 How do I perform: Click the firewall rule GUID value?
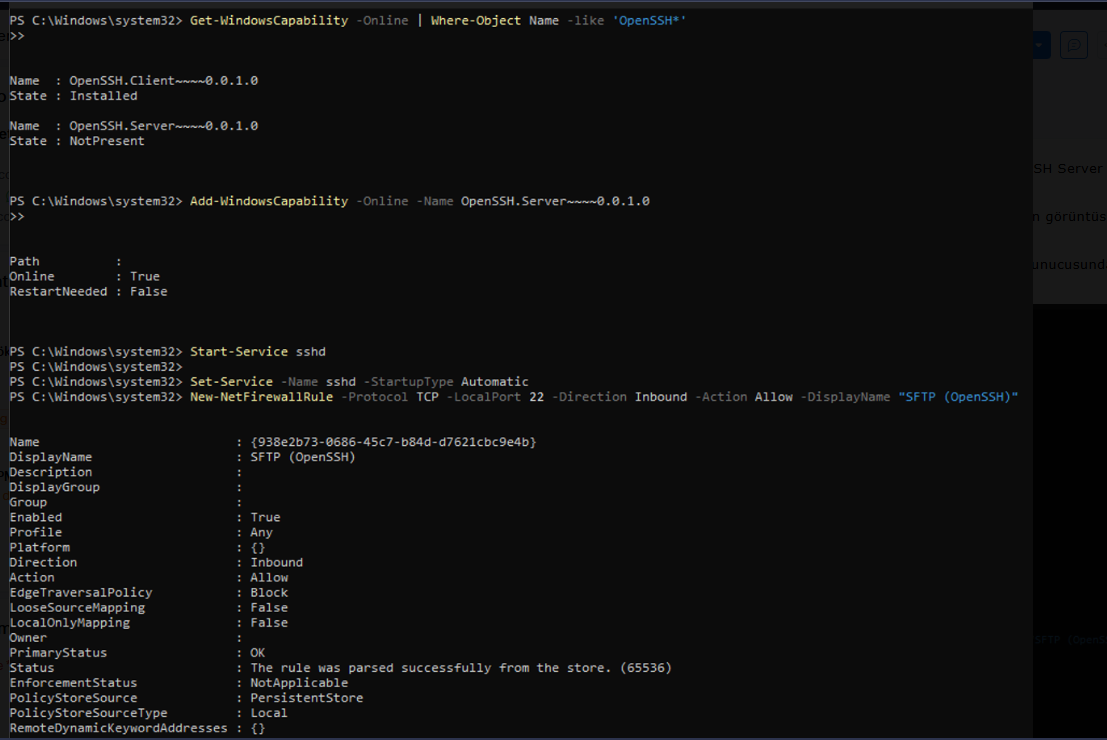coord(393,442)
